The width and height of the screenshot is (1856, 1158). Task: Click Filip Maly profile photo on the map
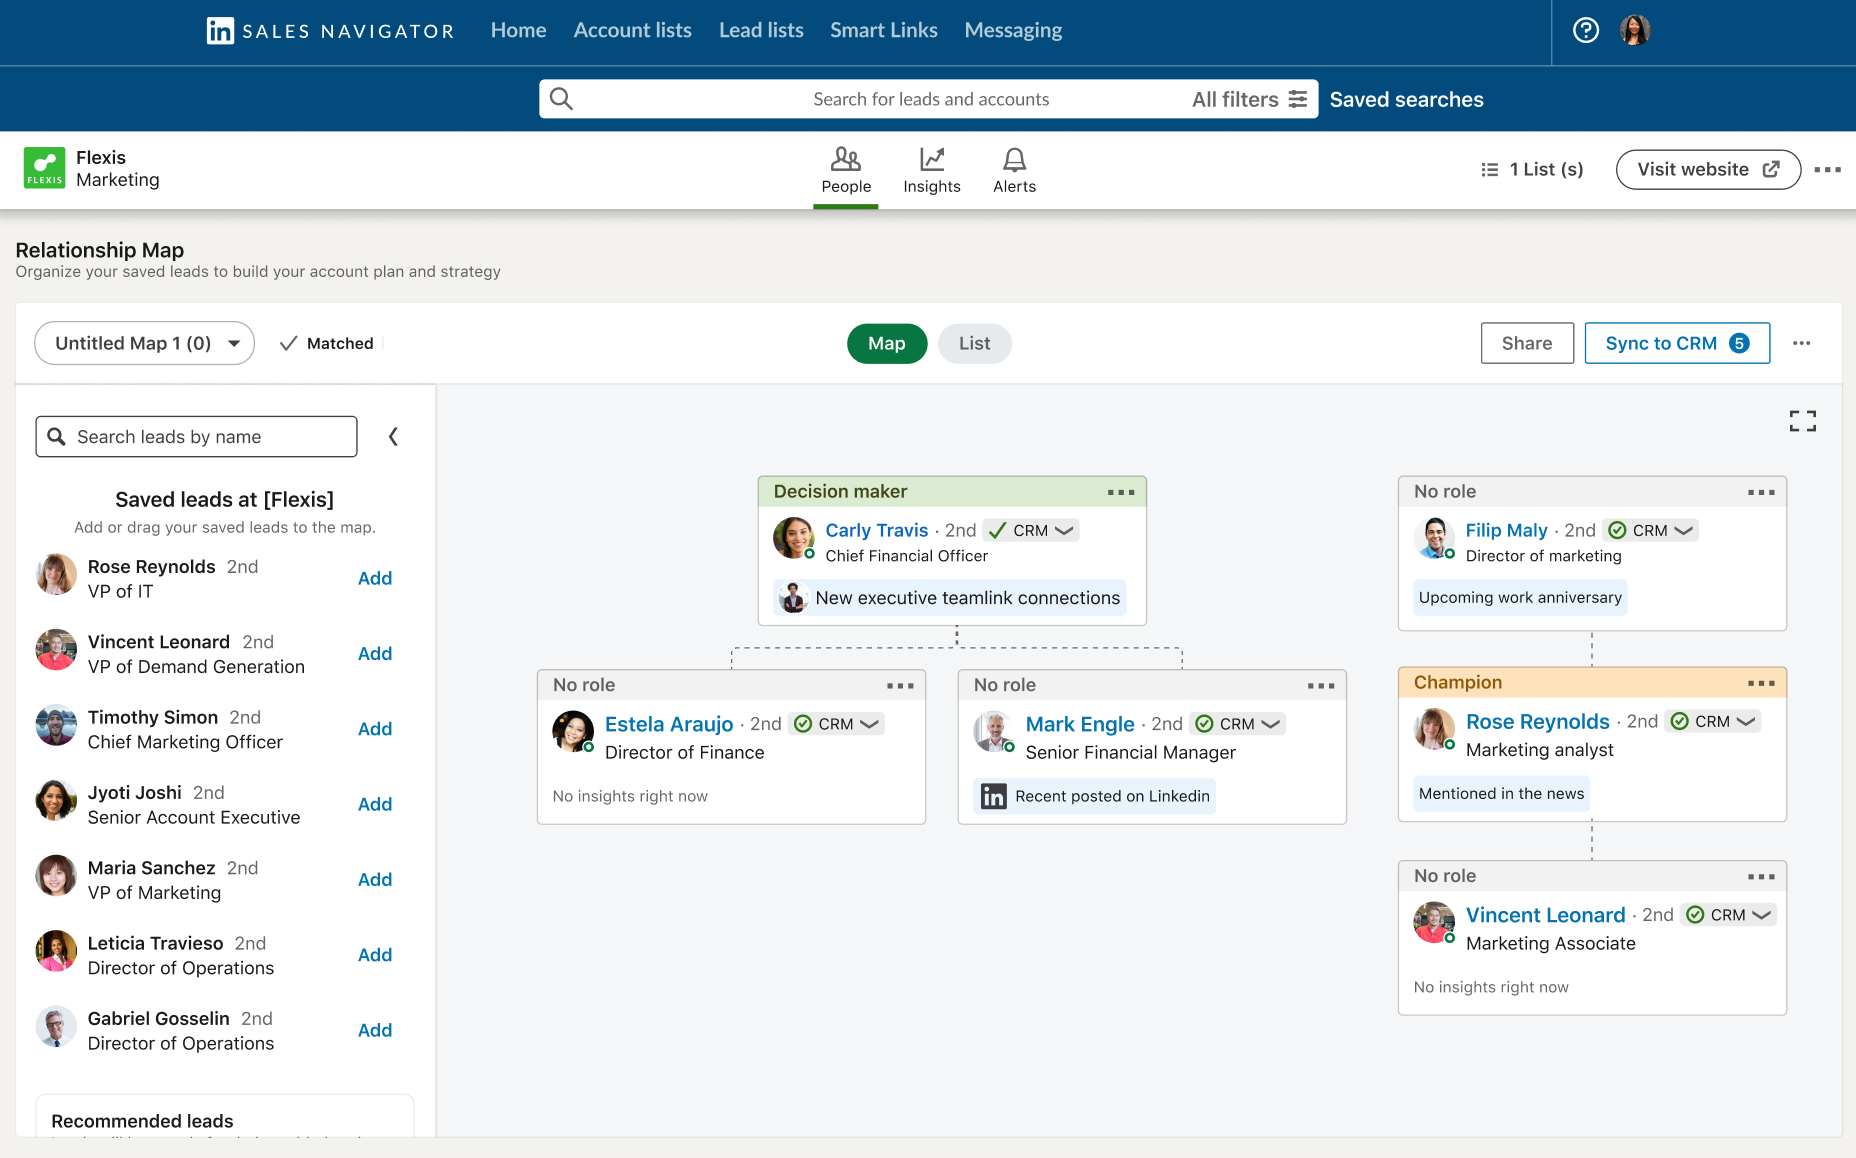coord(1434,538)
